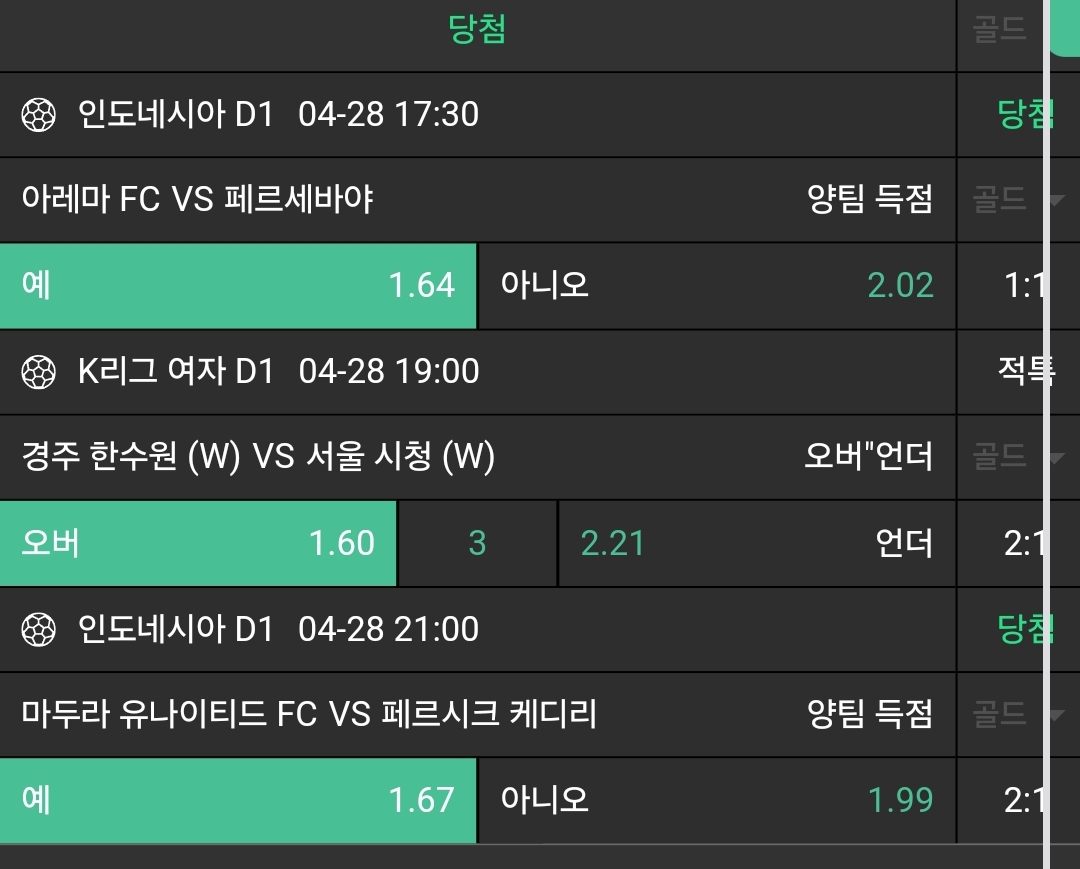Screen dimensions: 1080x869
Task: Click 골드 header next to top 당첨 tab
Action: (x=1000, y=30)
